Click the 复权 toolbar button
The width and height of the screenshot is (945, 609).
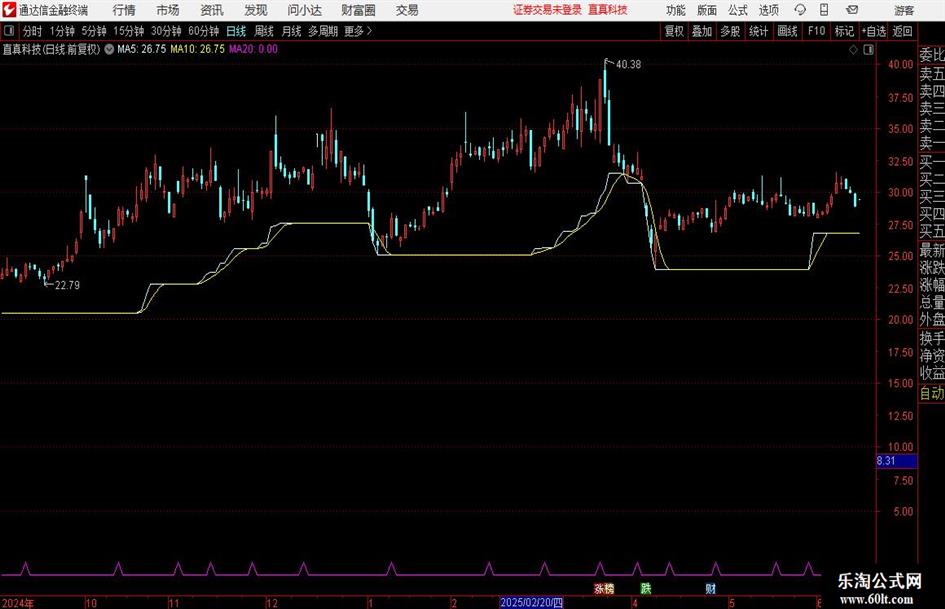[674, 31]
